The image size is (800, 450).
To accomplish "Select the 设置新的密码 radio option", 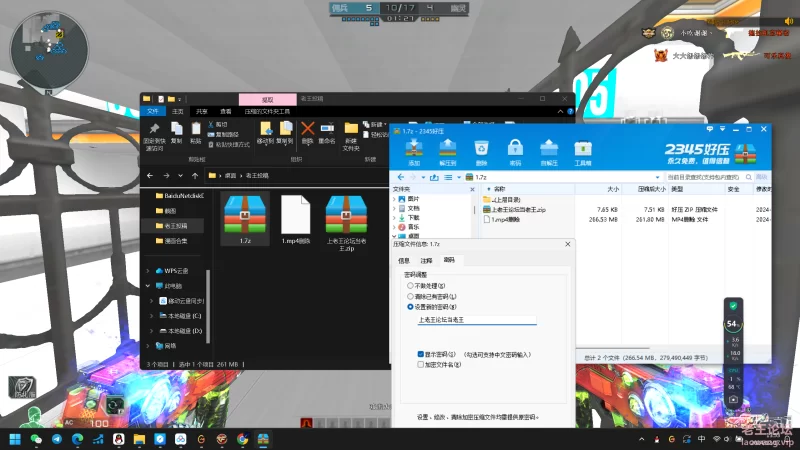I will pyautogui.click(x=410, y=307).
